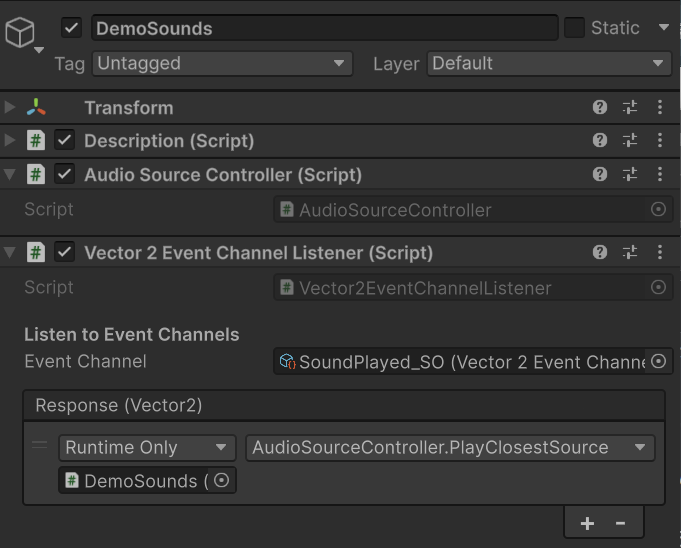Open help for Description (Script)

click(x=600, y=140)
